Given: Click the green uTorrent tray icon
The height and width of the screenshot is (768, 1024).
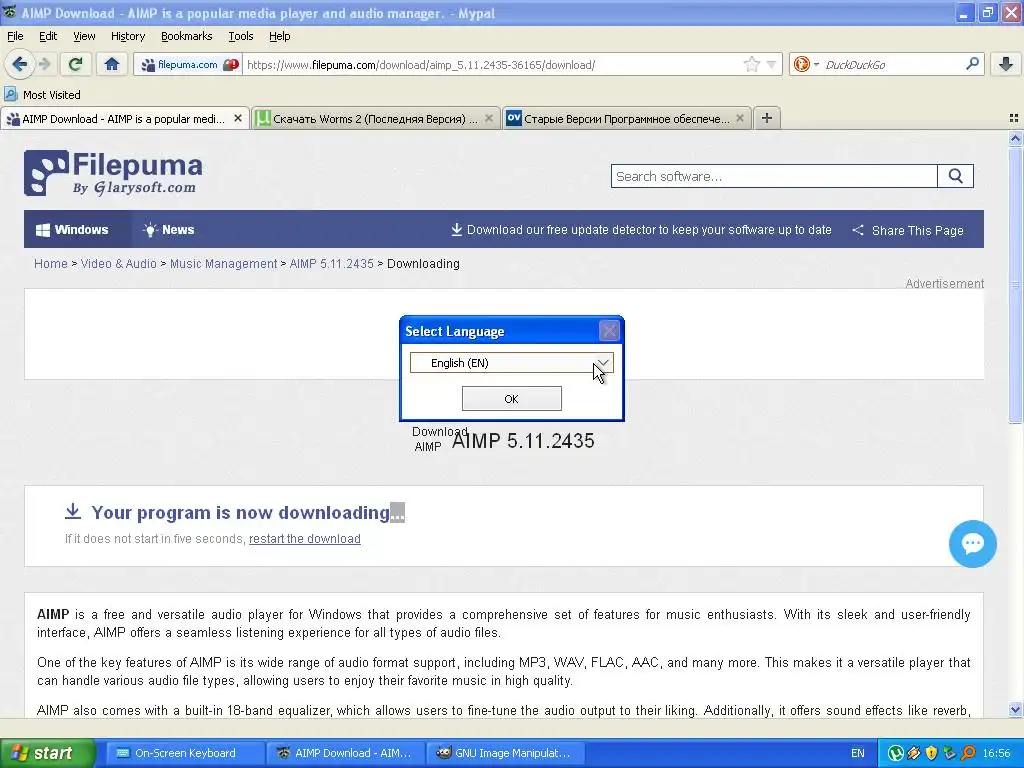Looking at the screenshot, I should coord(896,753).
